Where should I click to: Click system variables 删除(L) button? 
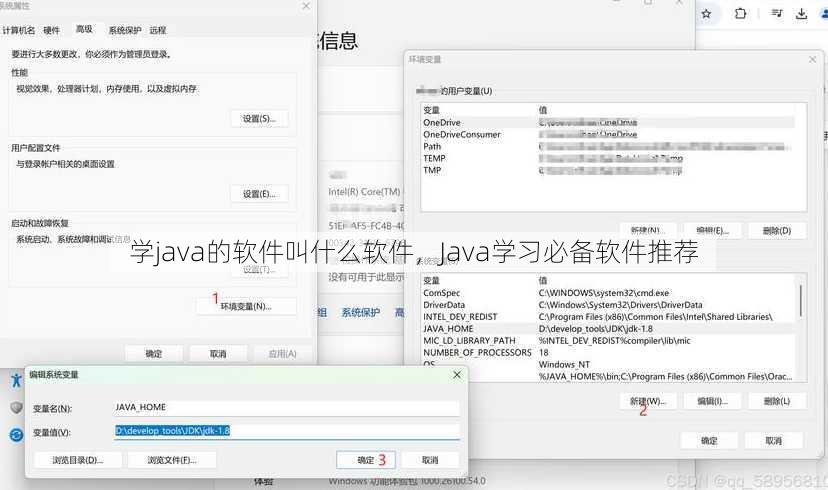[x=777, y=401]
